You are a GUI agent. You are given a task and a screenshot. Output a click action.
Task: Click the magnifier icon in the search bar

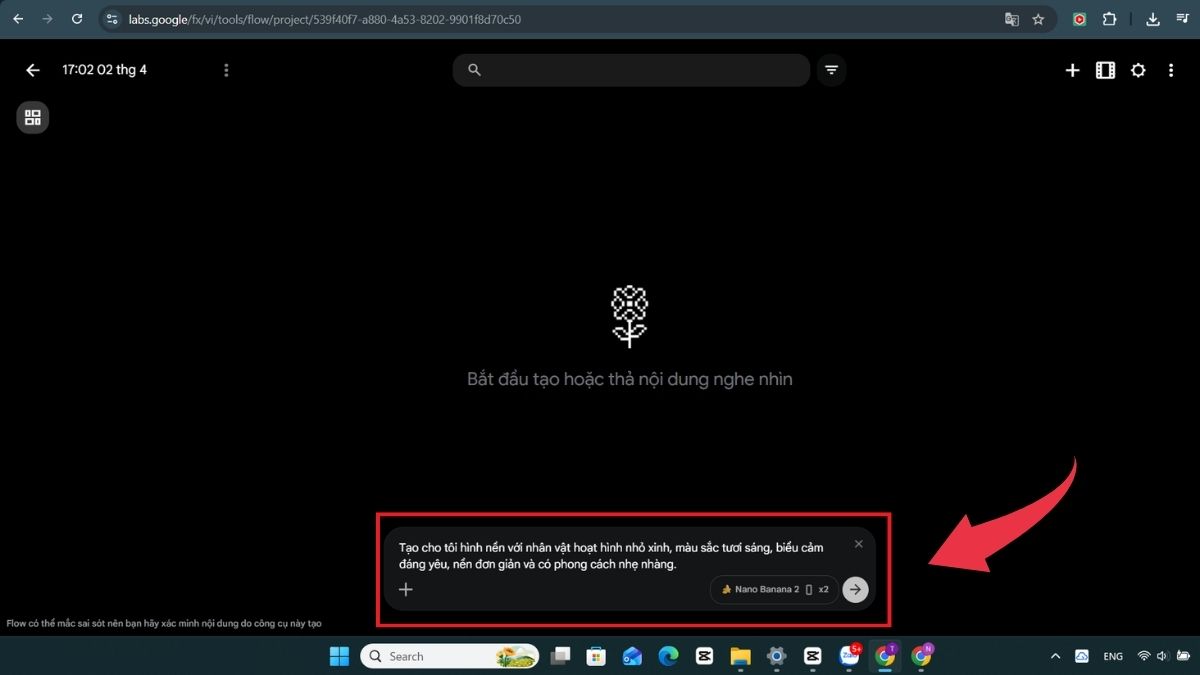pyautogui.click(x=472, y=70)
